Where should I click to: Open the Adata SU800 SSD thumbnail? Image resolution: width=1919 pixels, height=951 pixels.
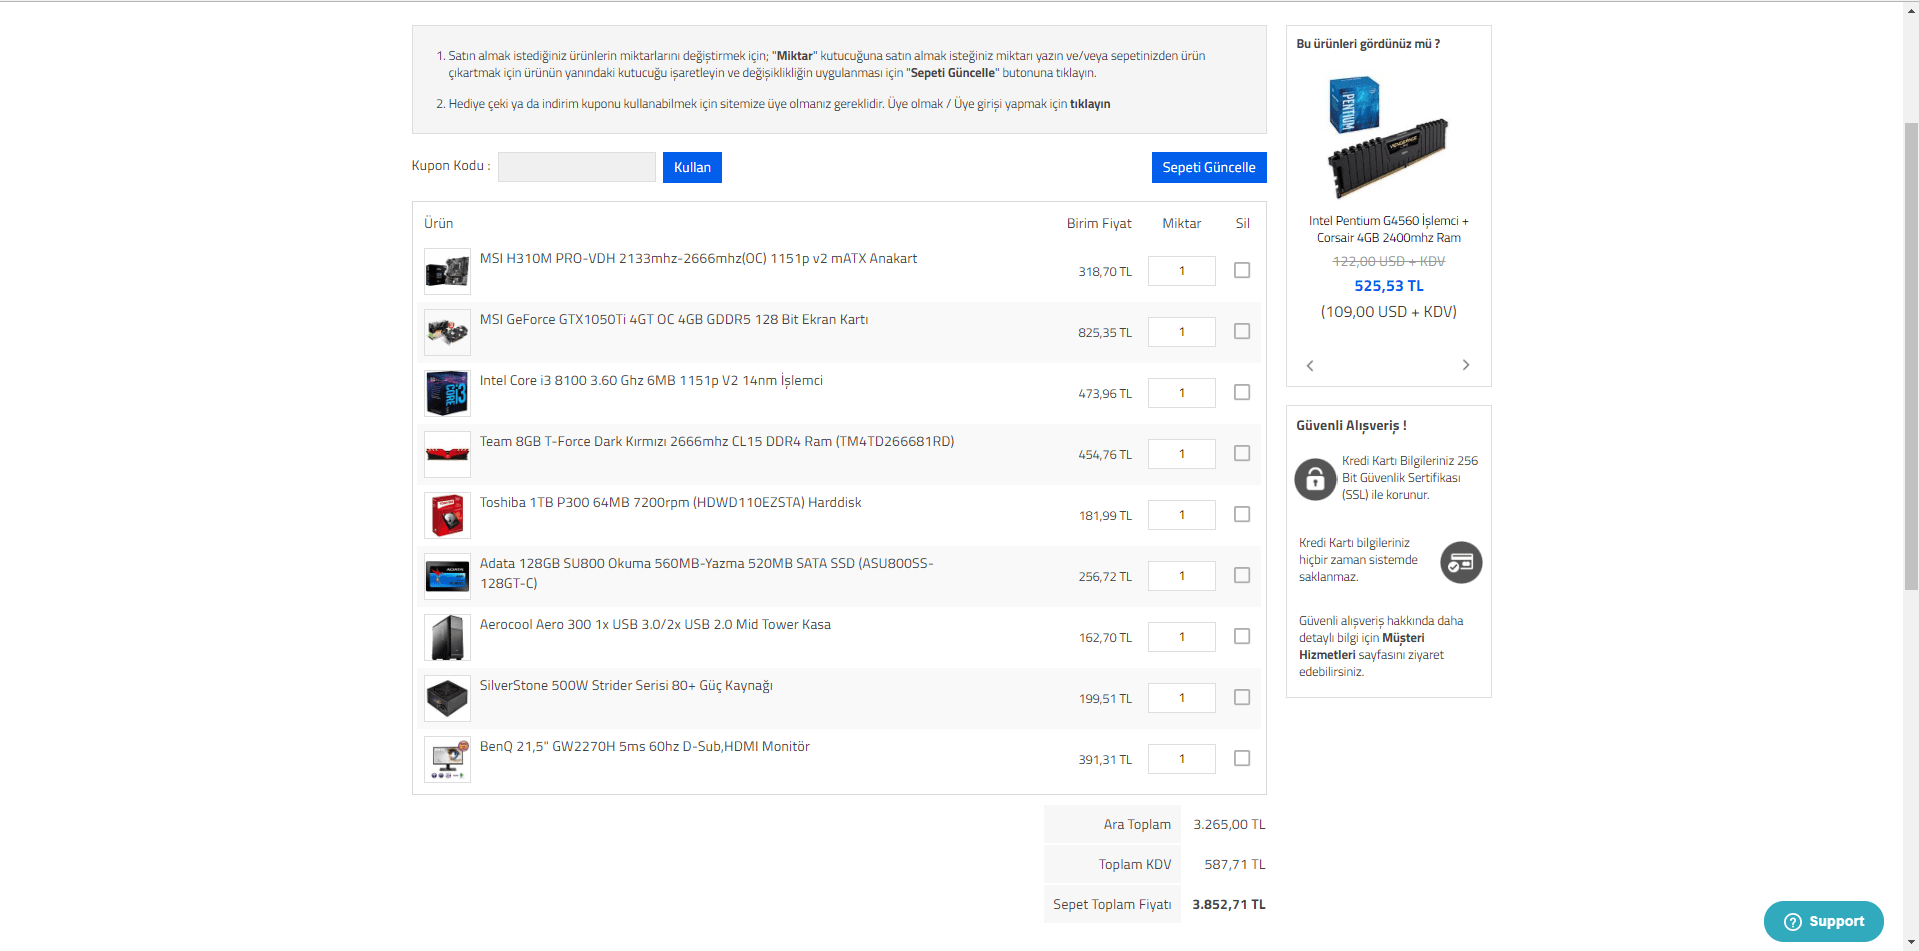pyautogui.click(x=447, y=576)
